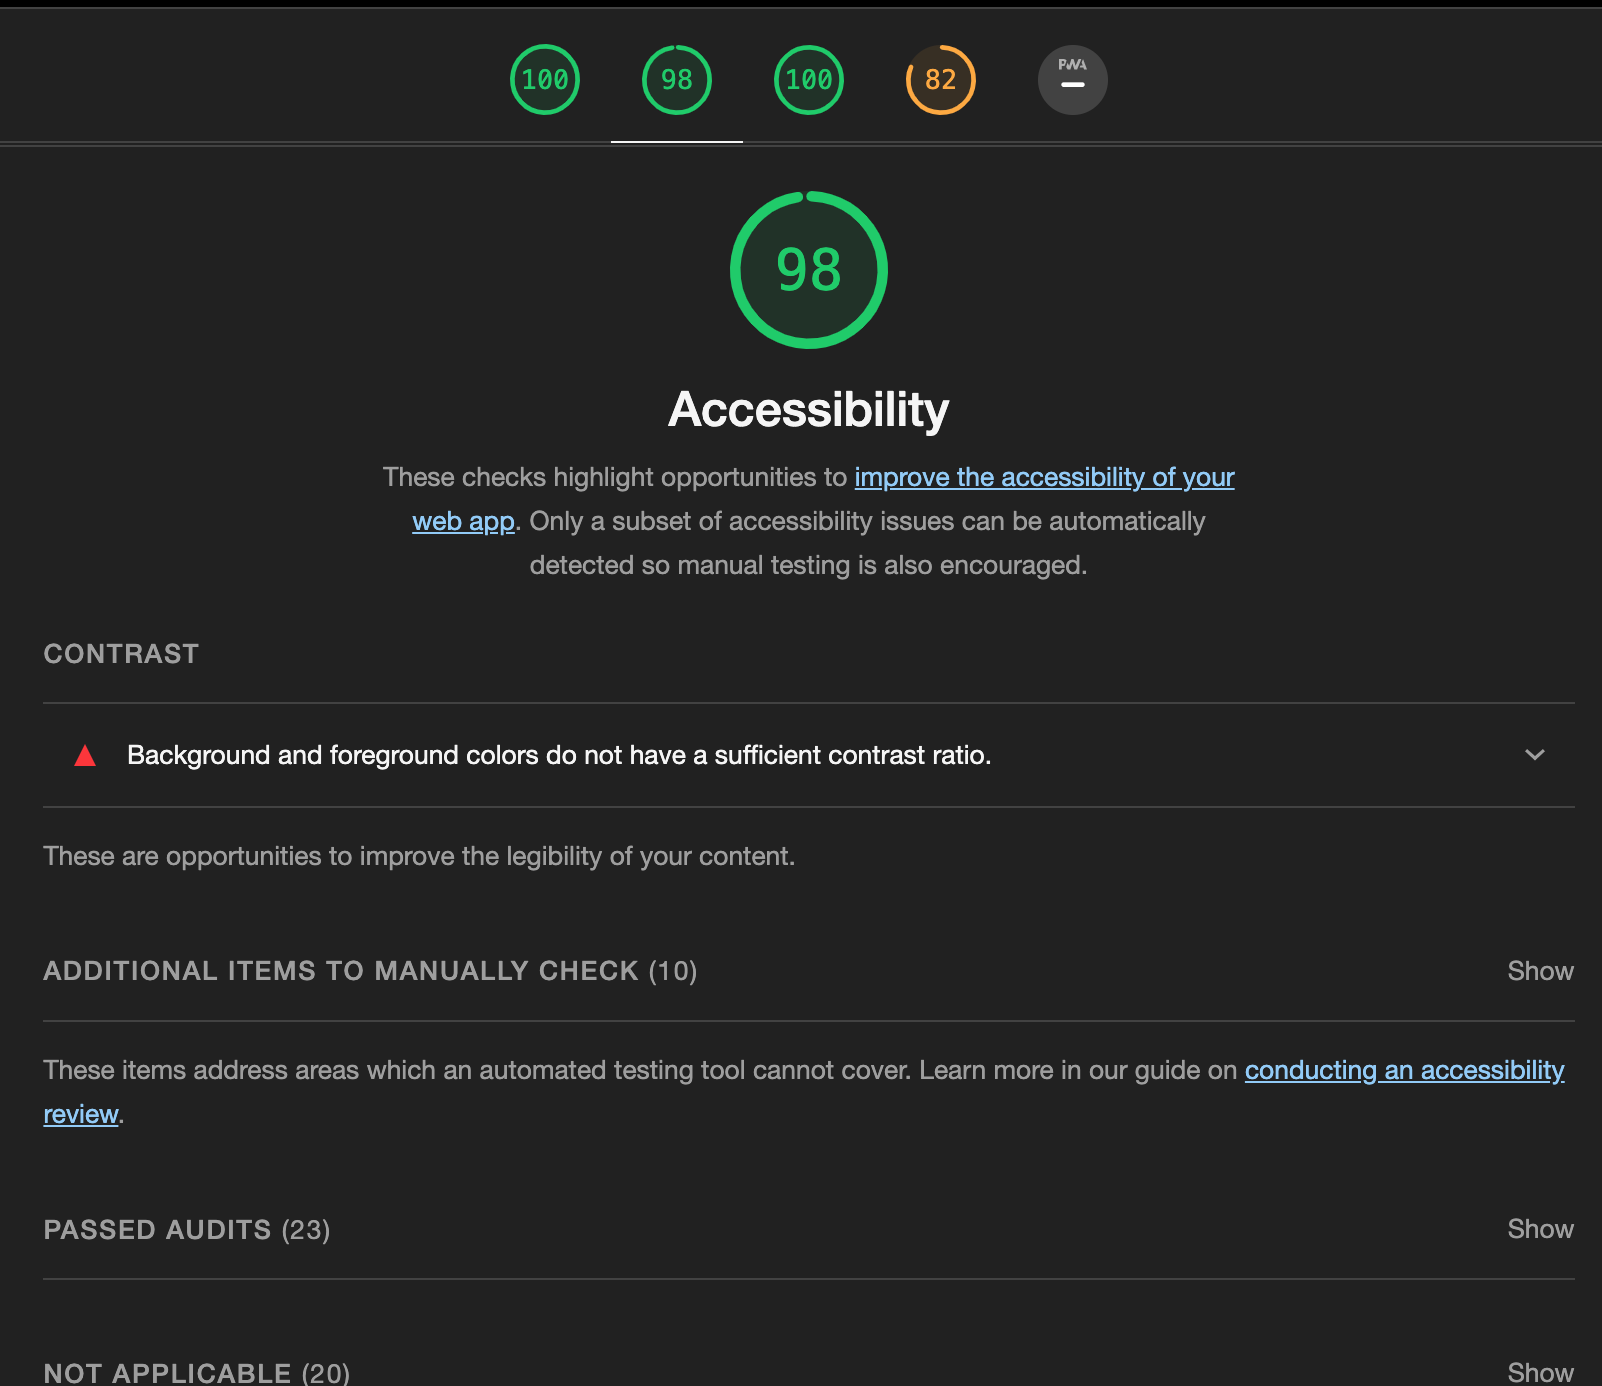
Task: Click the red triangle fail icon on contrast audit
Action: click(x=85, y=755)
